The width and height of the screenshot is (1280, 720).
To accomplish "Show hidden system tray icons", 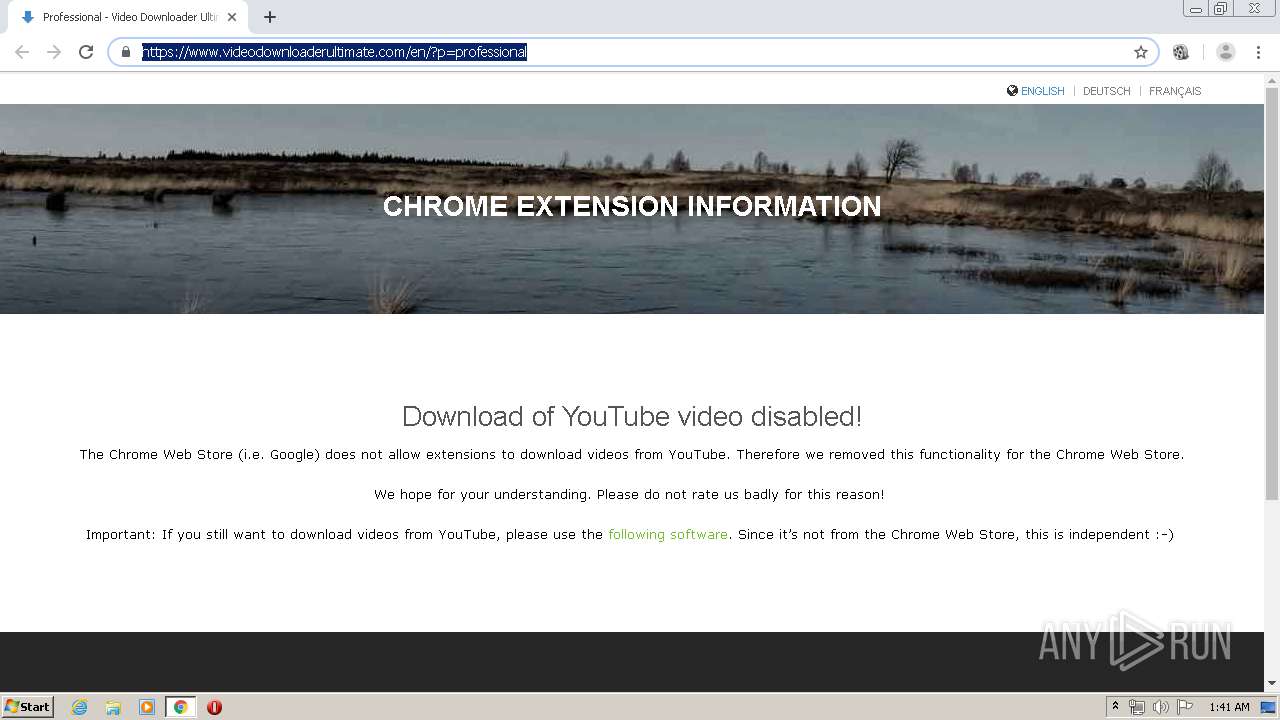I will 1115,707.
